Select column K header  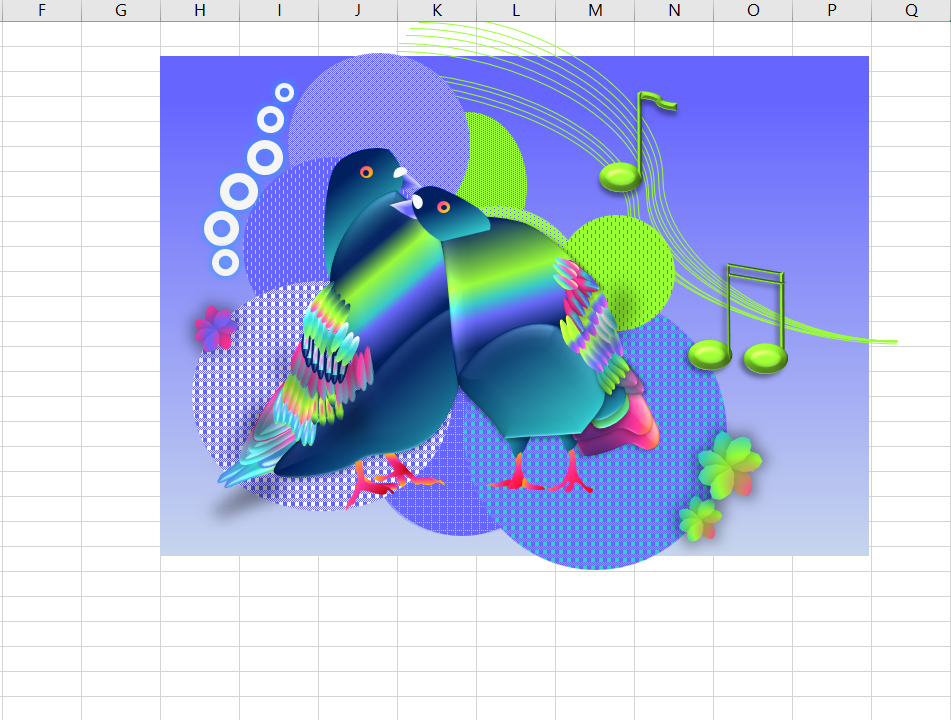437,11
